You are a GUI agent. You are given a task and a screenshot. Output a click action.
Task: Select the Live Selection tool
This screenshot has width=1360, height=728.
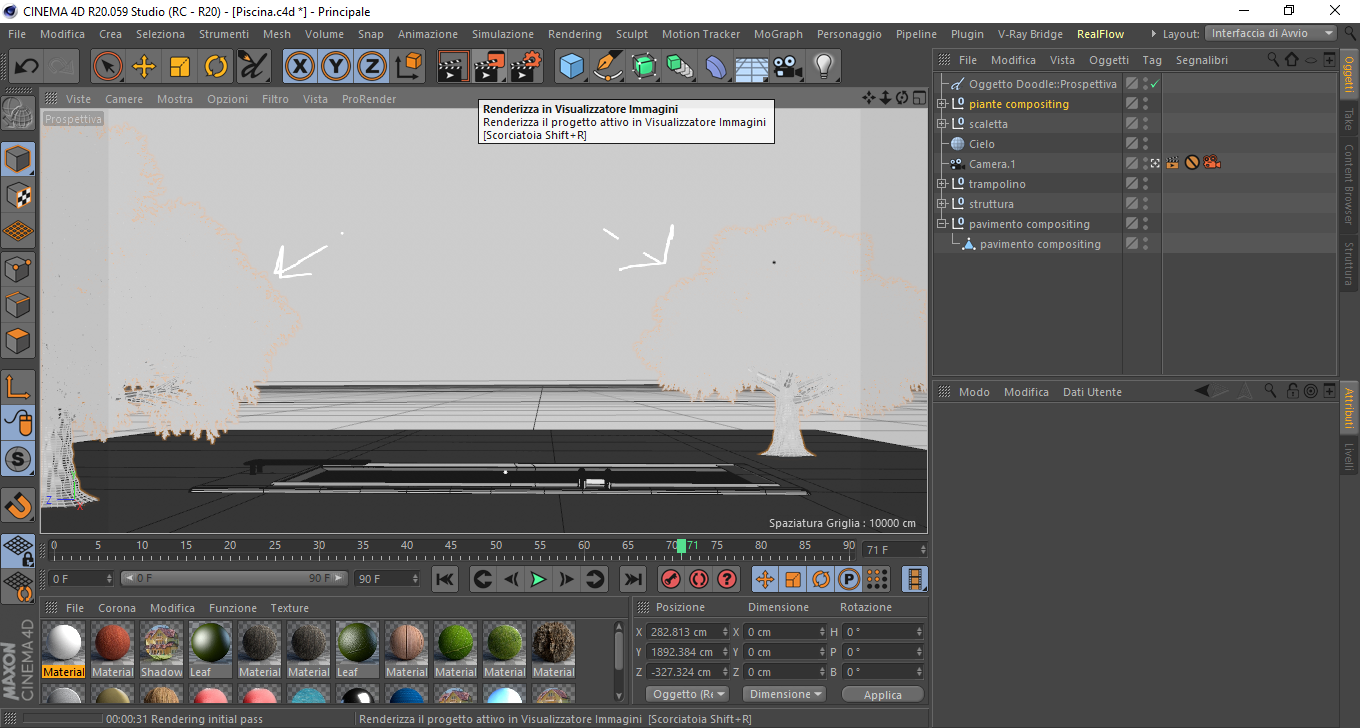(x=108, y=67)
